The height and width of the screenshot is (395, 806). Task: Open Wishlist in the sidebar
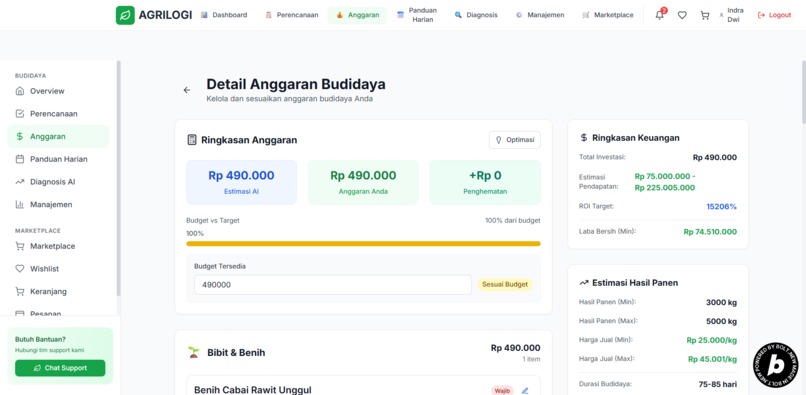(x=58, y=268)
